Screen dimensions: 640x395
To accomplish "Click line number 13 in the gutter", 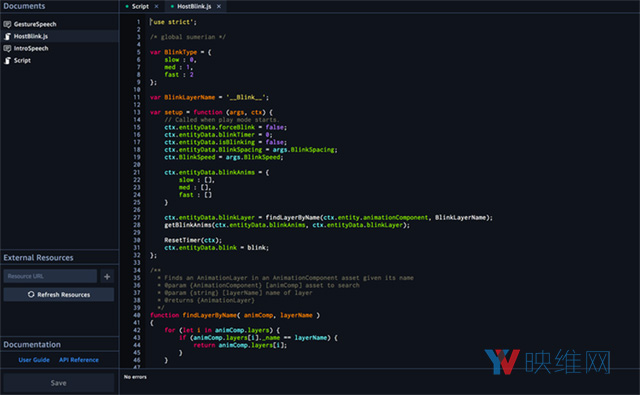I will click(x=137, y=112).
